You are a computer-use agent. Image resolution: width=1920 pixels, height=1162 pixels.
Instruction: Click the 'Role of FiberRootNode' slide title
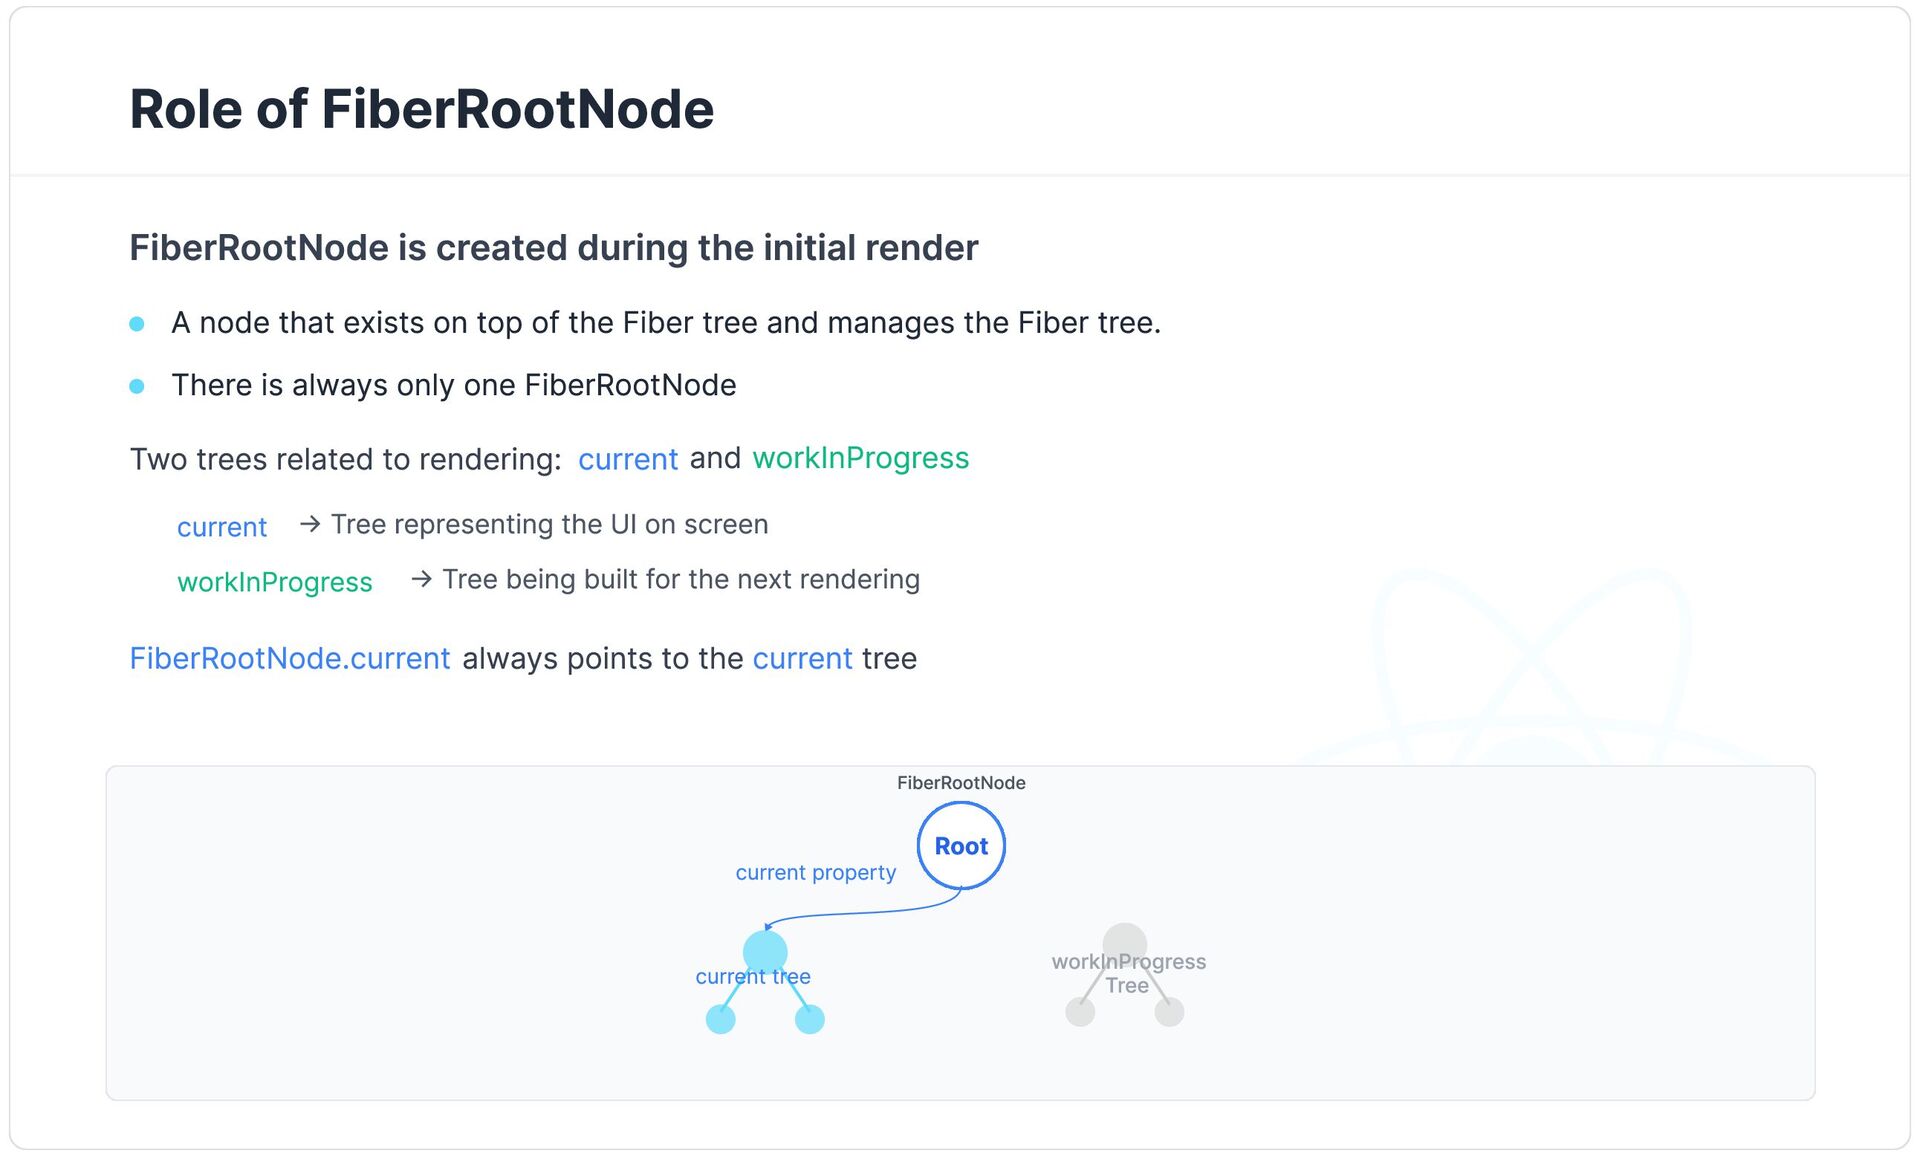(422, 109)
